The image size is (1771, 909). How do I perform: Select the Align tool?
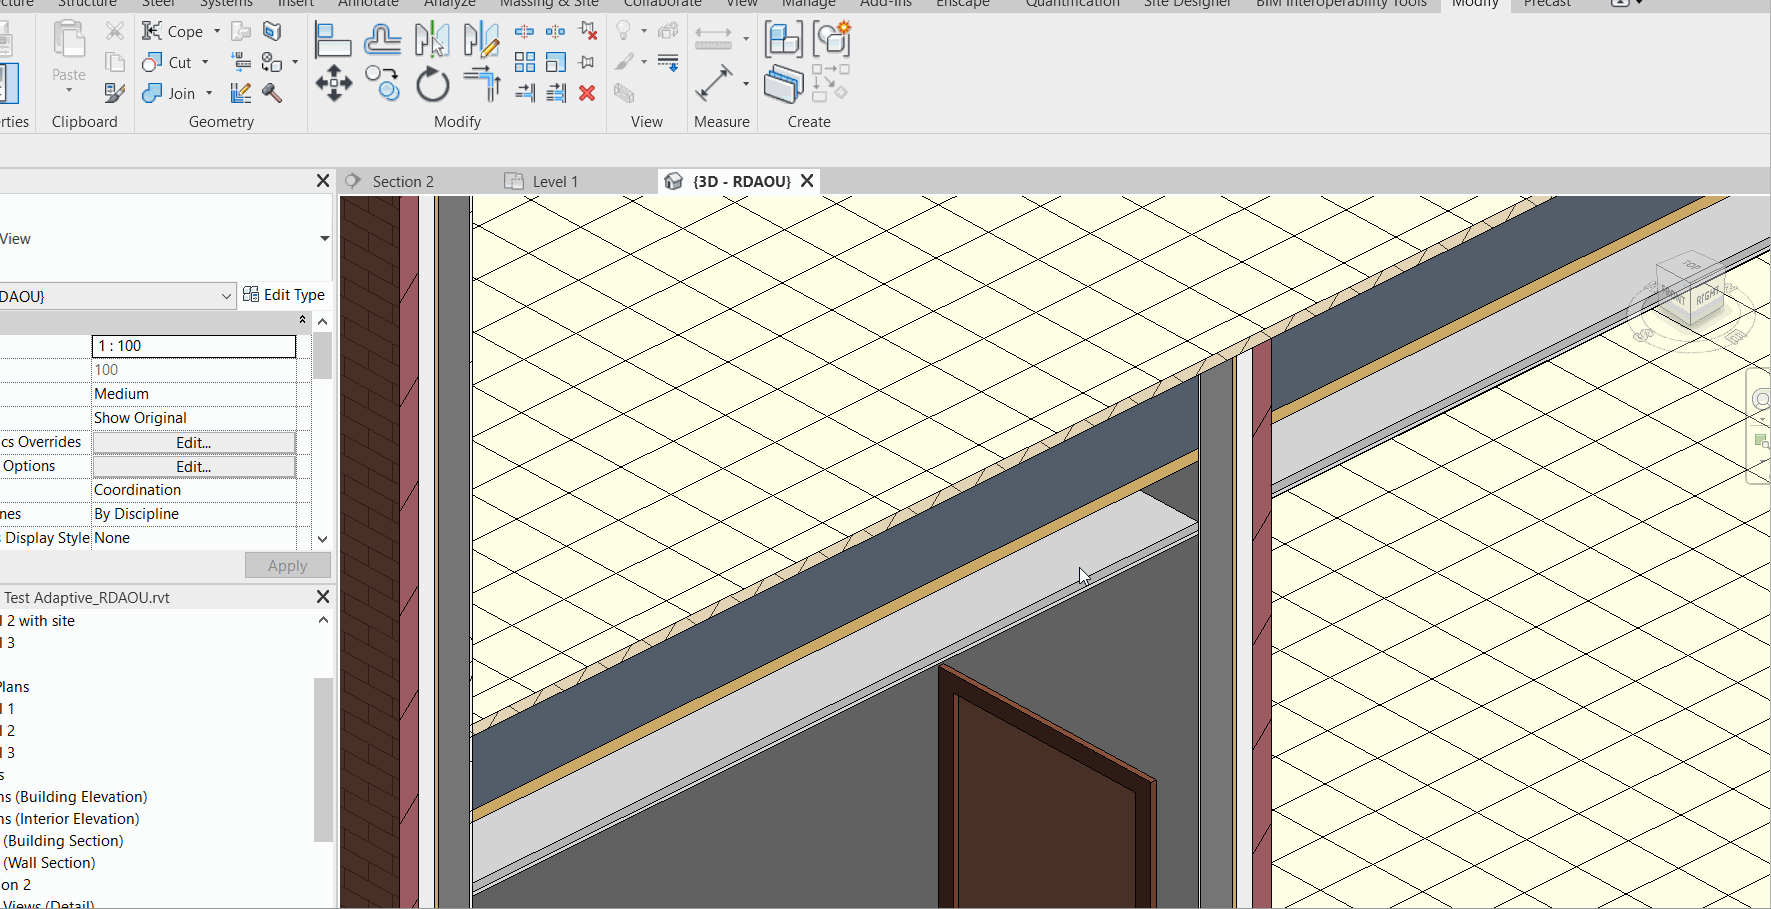(x=334, y=40)
